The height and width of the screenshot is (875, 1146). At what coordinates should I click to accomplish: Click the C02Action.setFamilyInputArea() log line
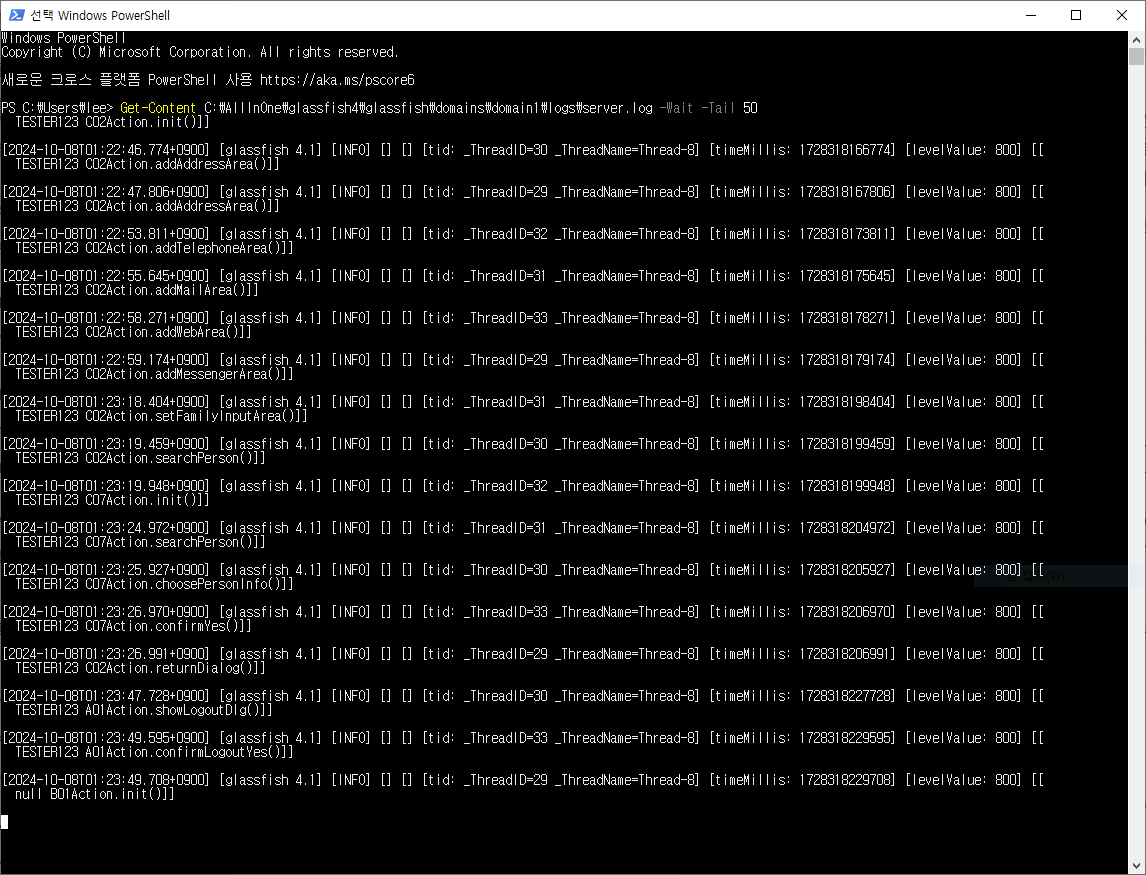tap(161, 417)
